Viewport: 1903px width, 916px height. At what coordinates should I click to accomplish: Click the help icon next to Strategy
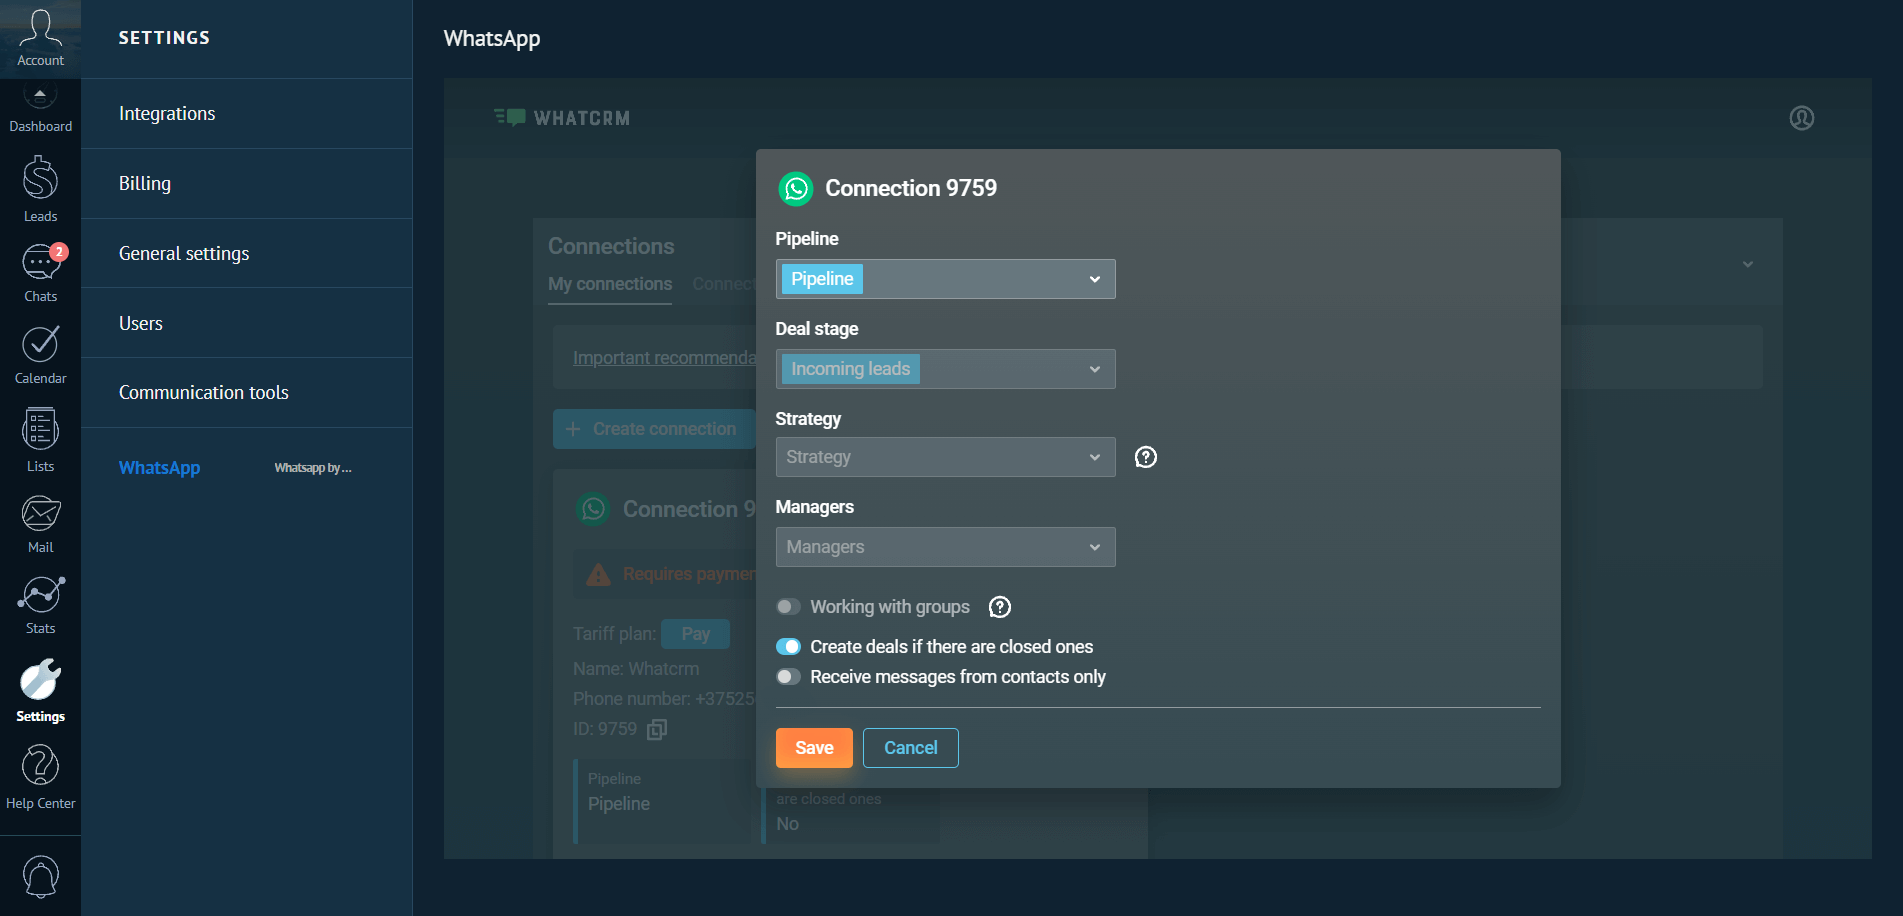[1145, 457]
